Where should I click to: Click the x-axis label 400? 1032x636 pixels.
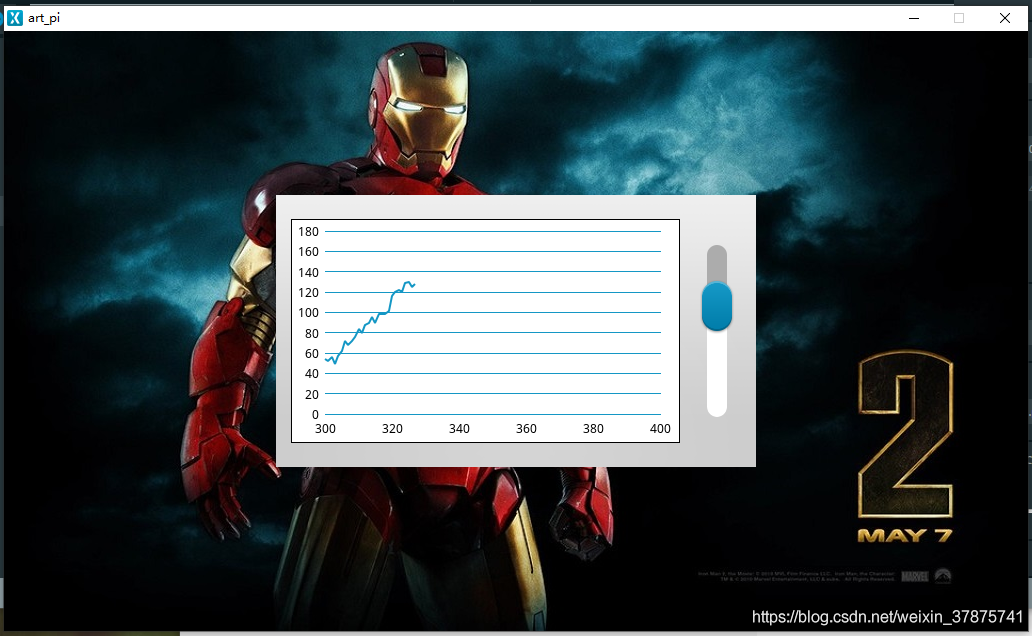(660, 429)
